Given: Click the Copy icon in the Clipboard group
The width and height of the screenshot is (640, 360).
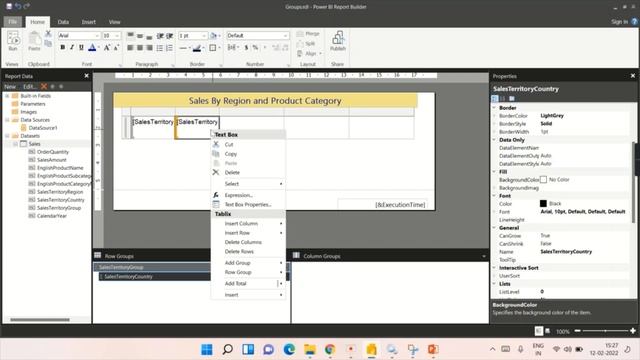Looking at the screenshot, I should [x=48, y=43].
